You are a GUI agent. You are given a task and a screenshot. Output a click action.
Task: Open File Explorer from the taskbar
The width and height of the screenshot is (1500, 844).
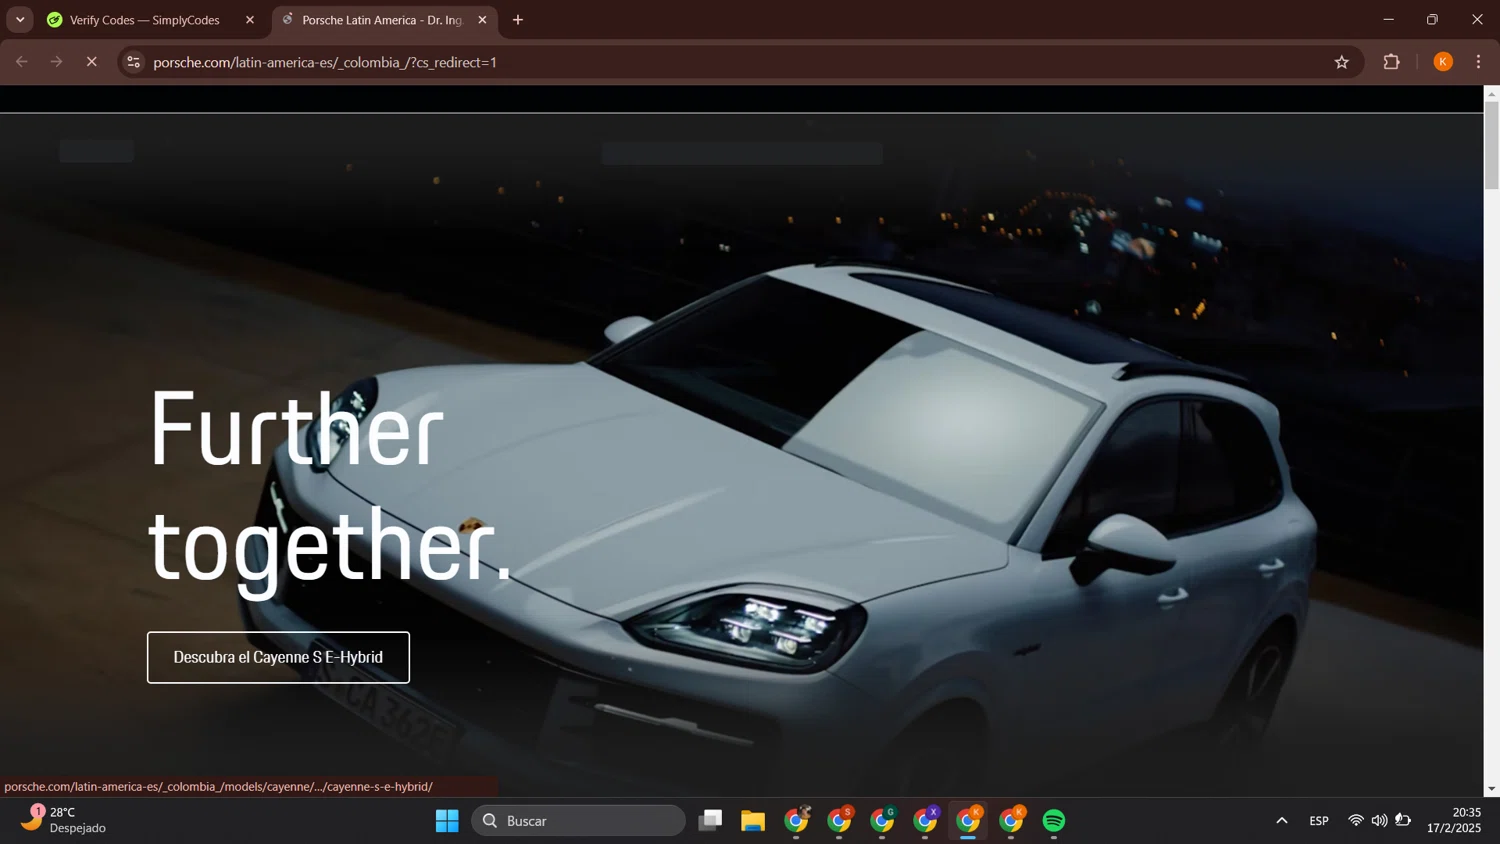click(753, 821)
